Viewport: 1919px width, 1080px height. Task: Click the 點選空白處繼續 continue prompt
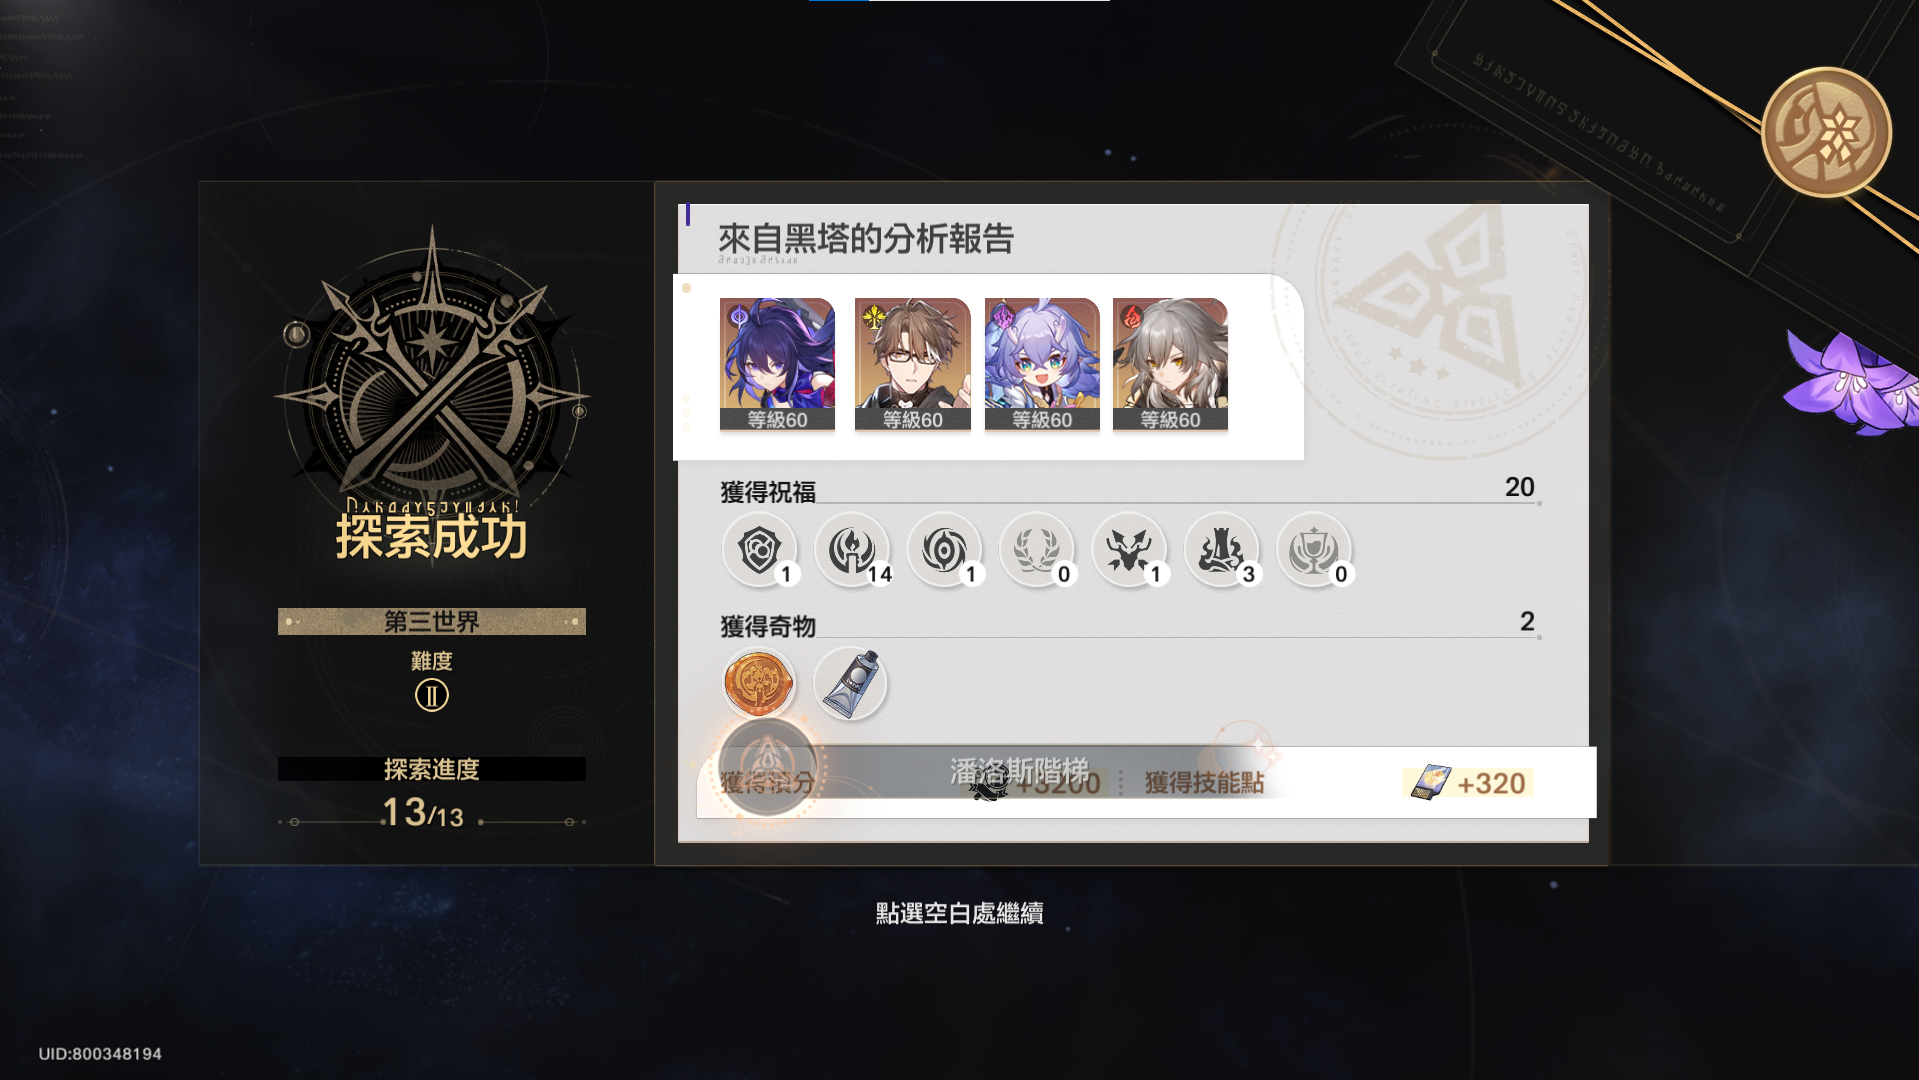click(959, 913)
